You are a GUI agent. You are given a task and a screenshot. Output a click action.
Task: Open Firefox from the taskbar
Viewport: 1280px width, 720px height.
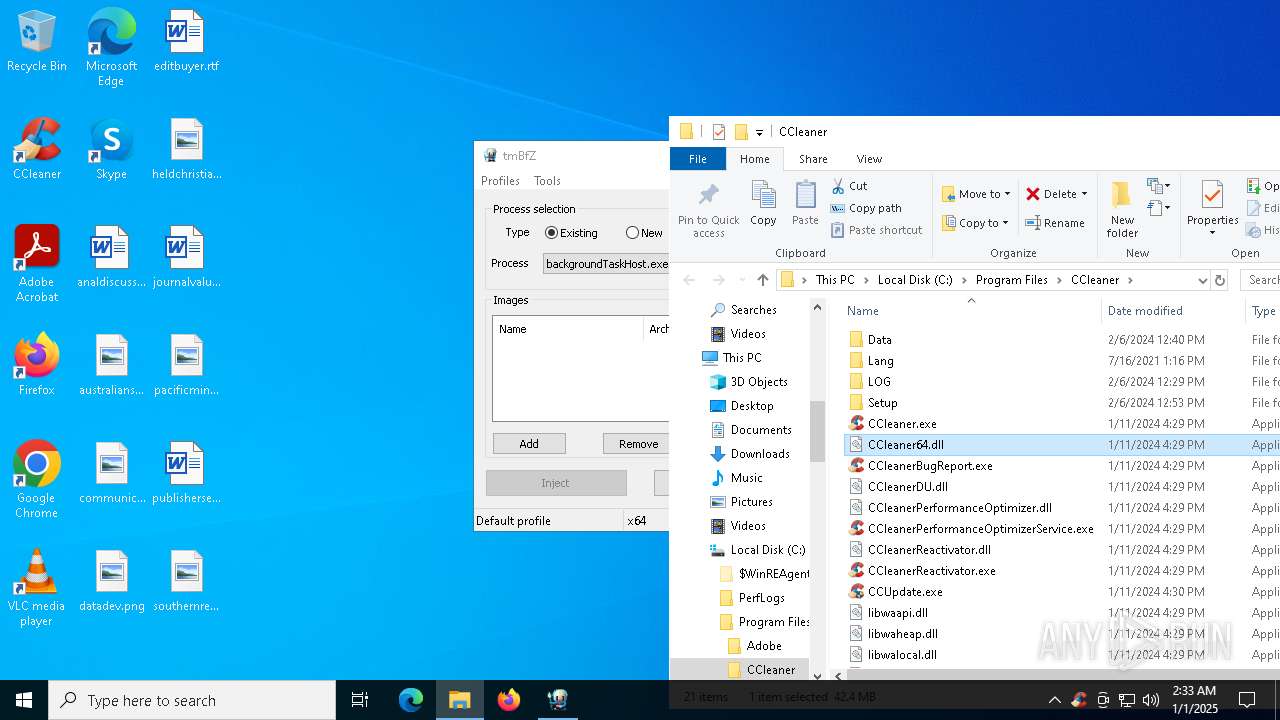[509, 700]
